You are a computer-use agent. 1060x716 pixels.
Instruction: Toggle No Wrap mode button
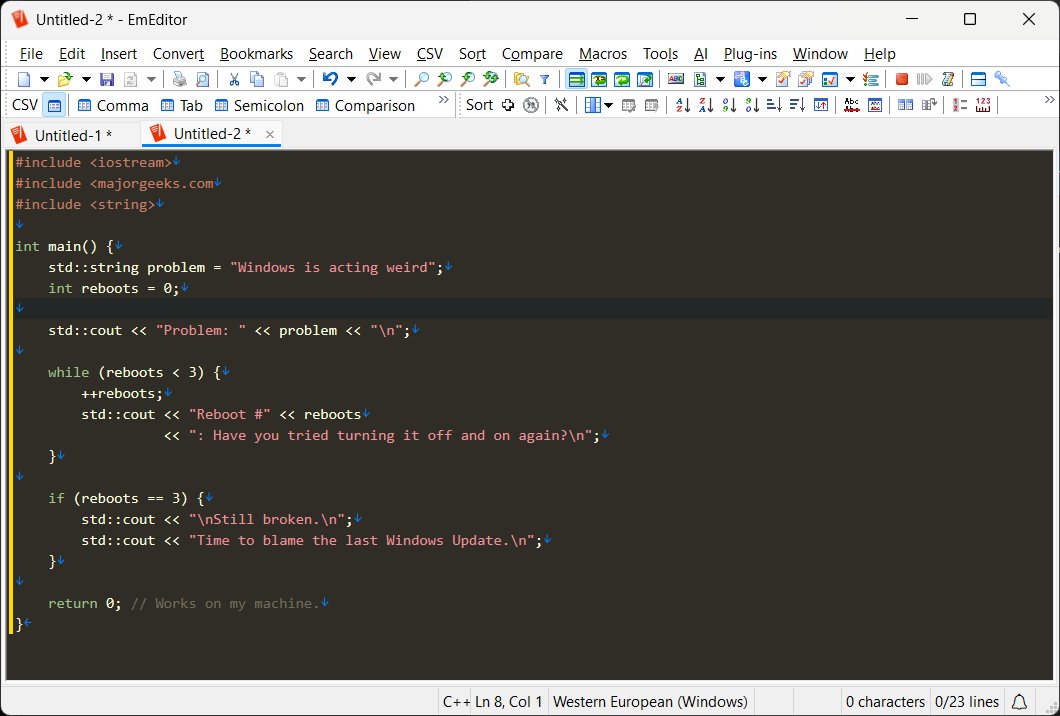pos(576,79)
